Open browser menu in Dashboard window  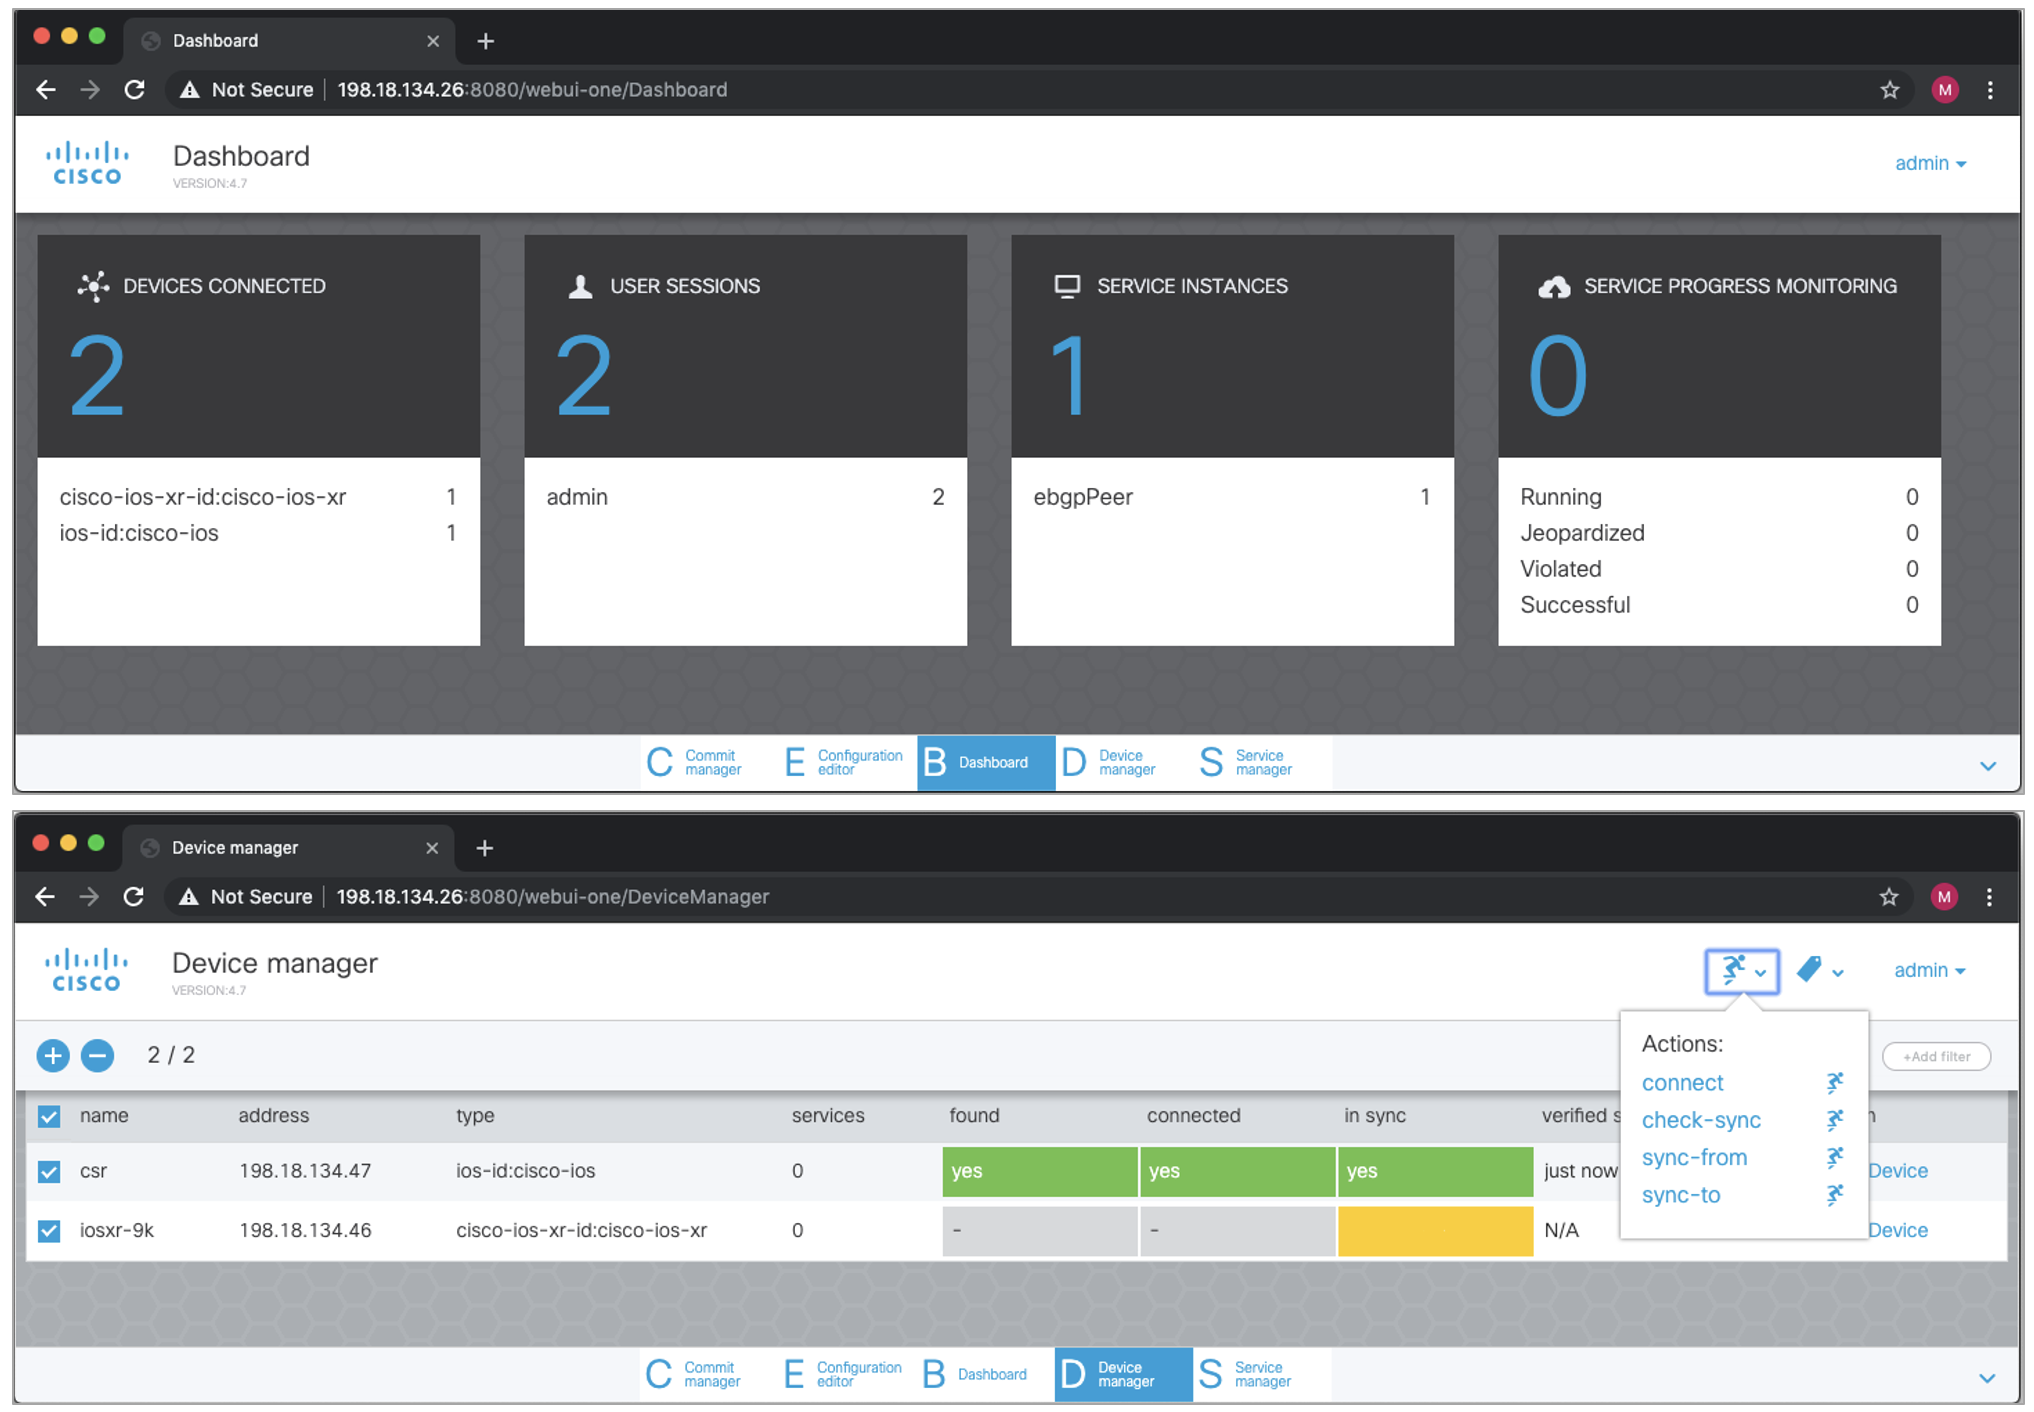click(x=1990, y=90)
